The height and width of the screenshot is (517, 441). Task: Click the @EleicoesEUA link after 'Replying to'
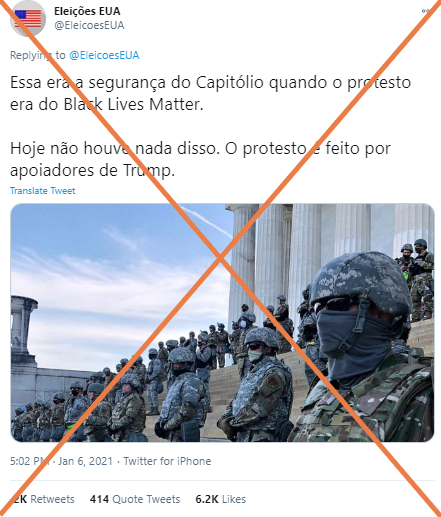tap(104, 55)
